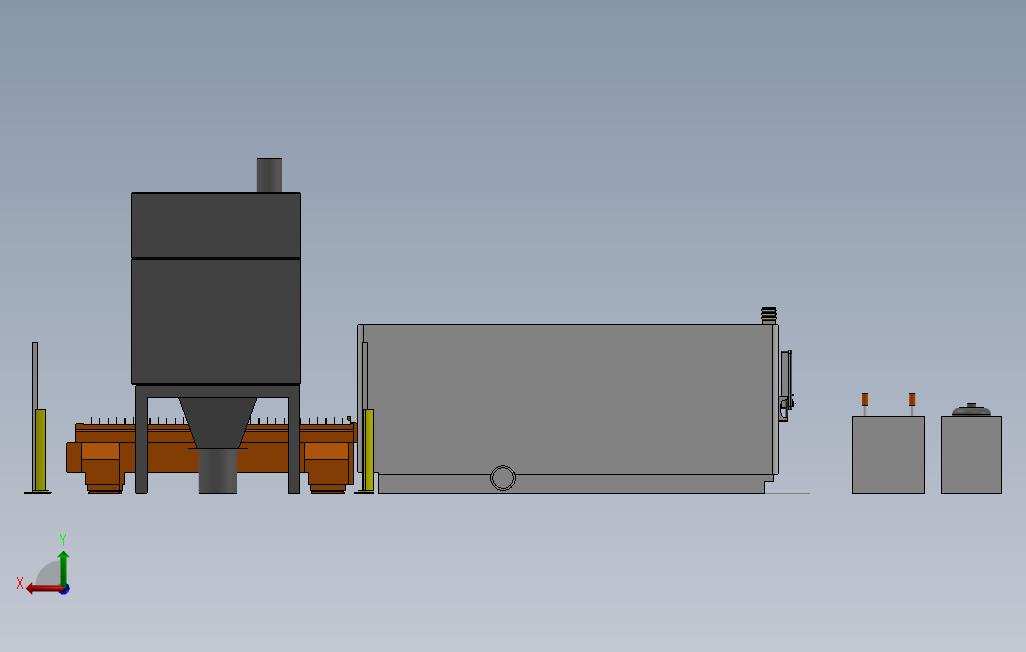The width and height of the screenshot is (1026, 652).
Task: Select the latch panel on the tank's right side
Action: [x=786, y=385]
